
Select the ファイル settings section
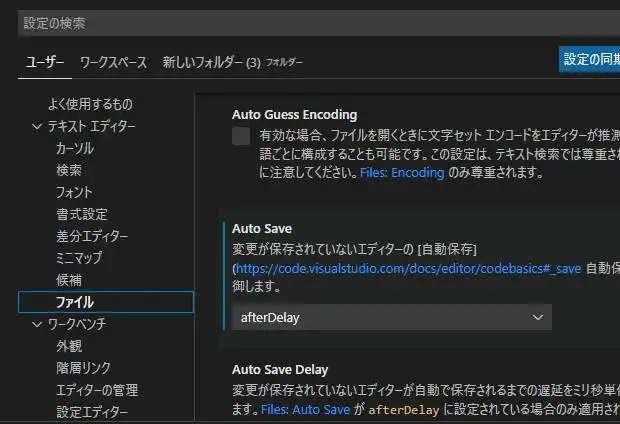106,302
